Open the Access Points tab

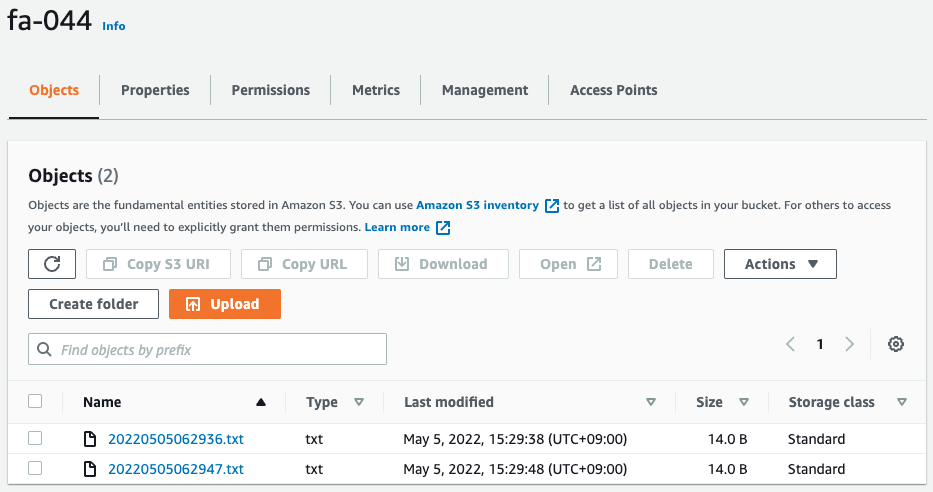click(x=613, y=90)
